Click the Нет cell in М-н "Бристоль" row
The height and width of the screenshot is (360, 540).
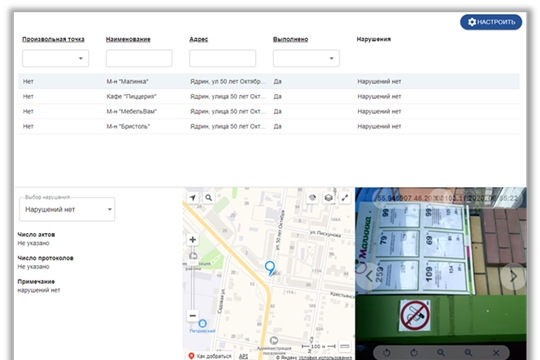pos(28,126)
